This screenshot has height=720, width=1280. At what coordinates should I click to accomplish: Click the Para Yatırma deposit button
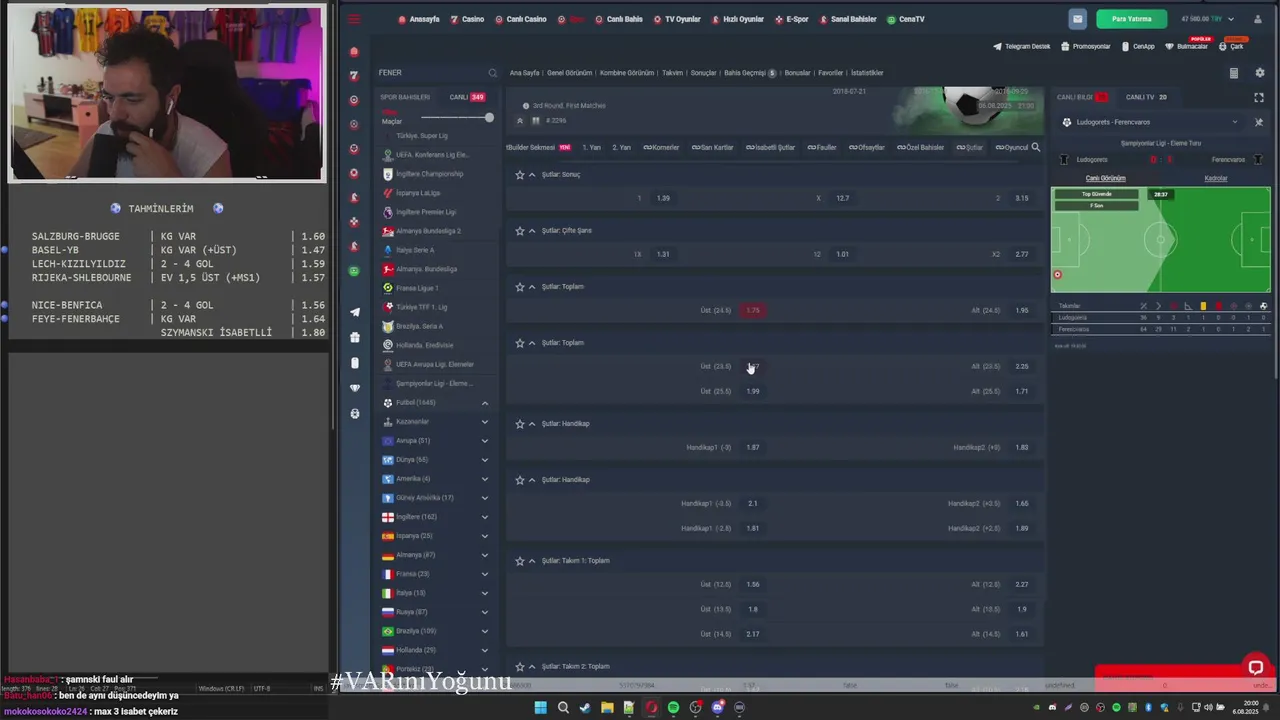(1131, 19)
